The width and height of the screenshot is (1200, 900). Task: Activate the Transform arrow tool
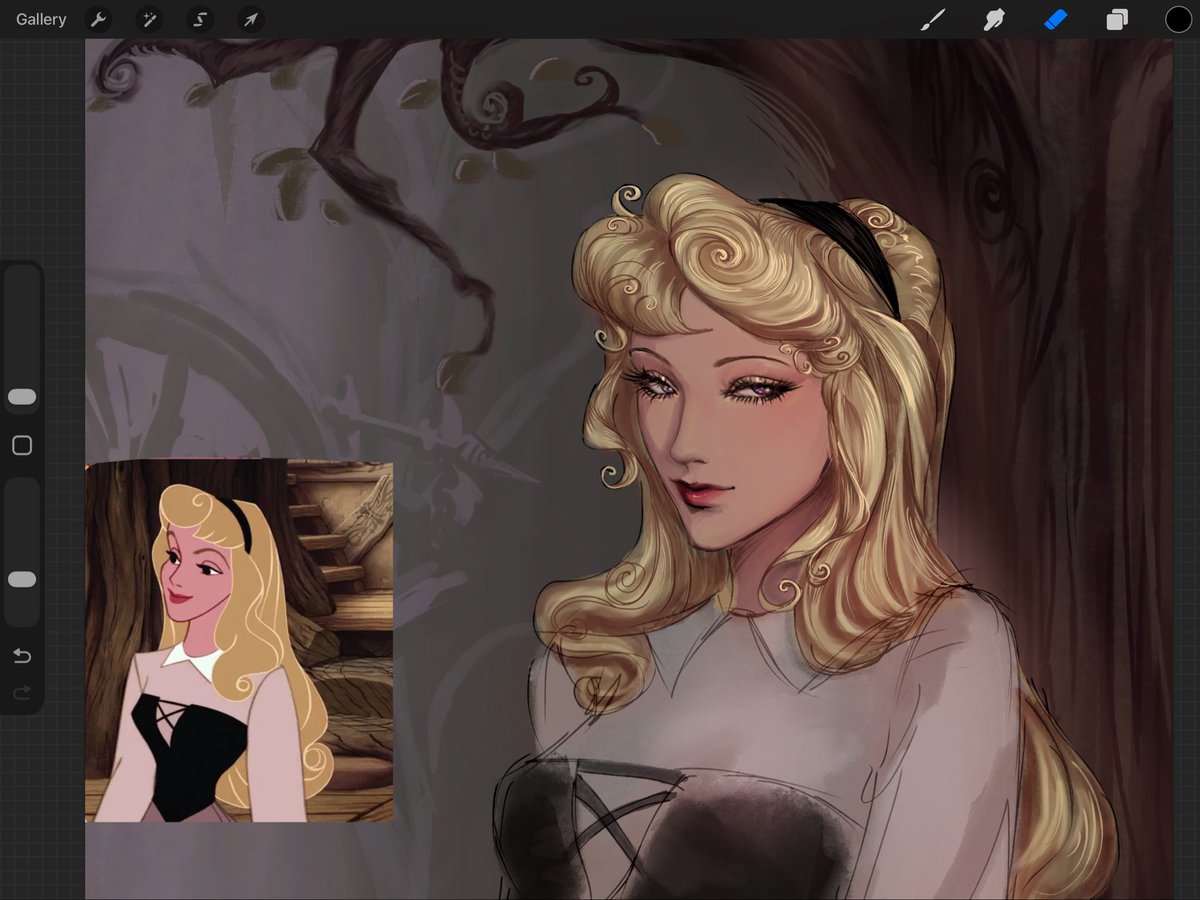pyautogui.click(x=251, y=19)
